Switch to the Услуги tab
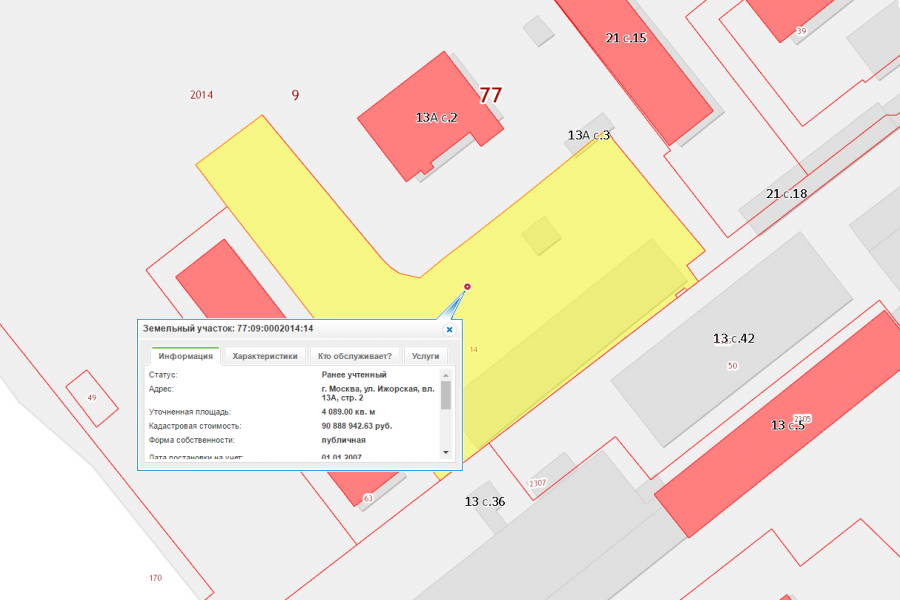Image resolution: width=900 pixels, height=600 pixels. [425, 356]
